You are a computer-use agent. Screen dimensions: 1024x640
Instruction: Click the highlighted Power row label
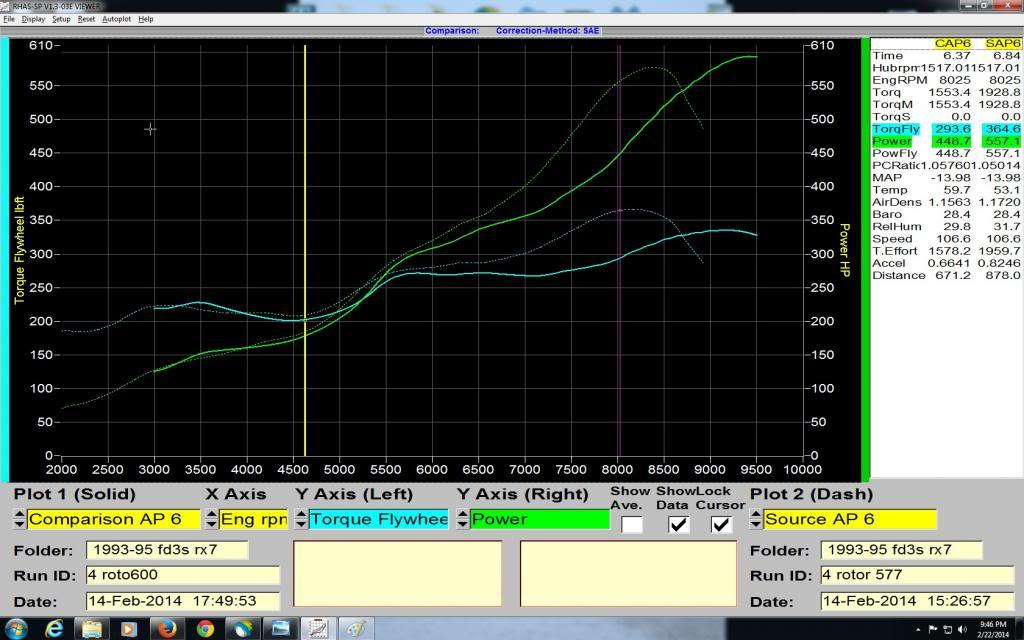pos(891,141)
